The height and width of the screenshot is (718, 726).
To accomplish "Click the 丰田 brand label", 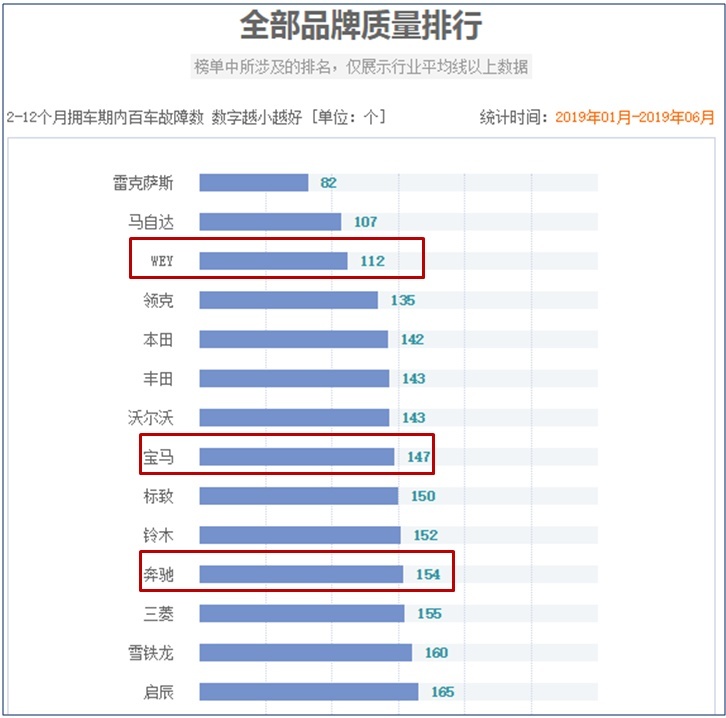I will pos(158,379).
